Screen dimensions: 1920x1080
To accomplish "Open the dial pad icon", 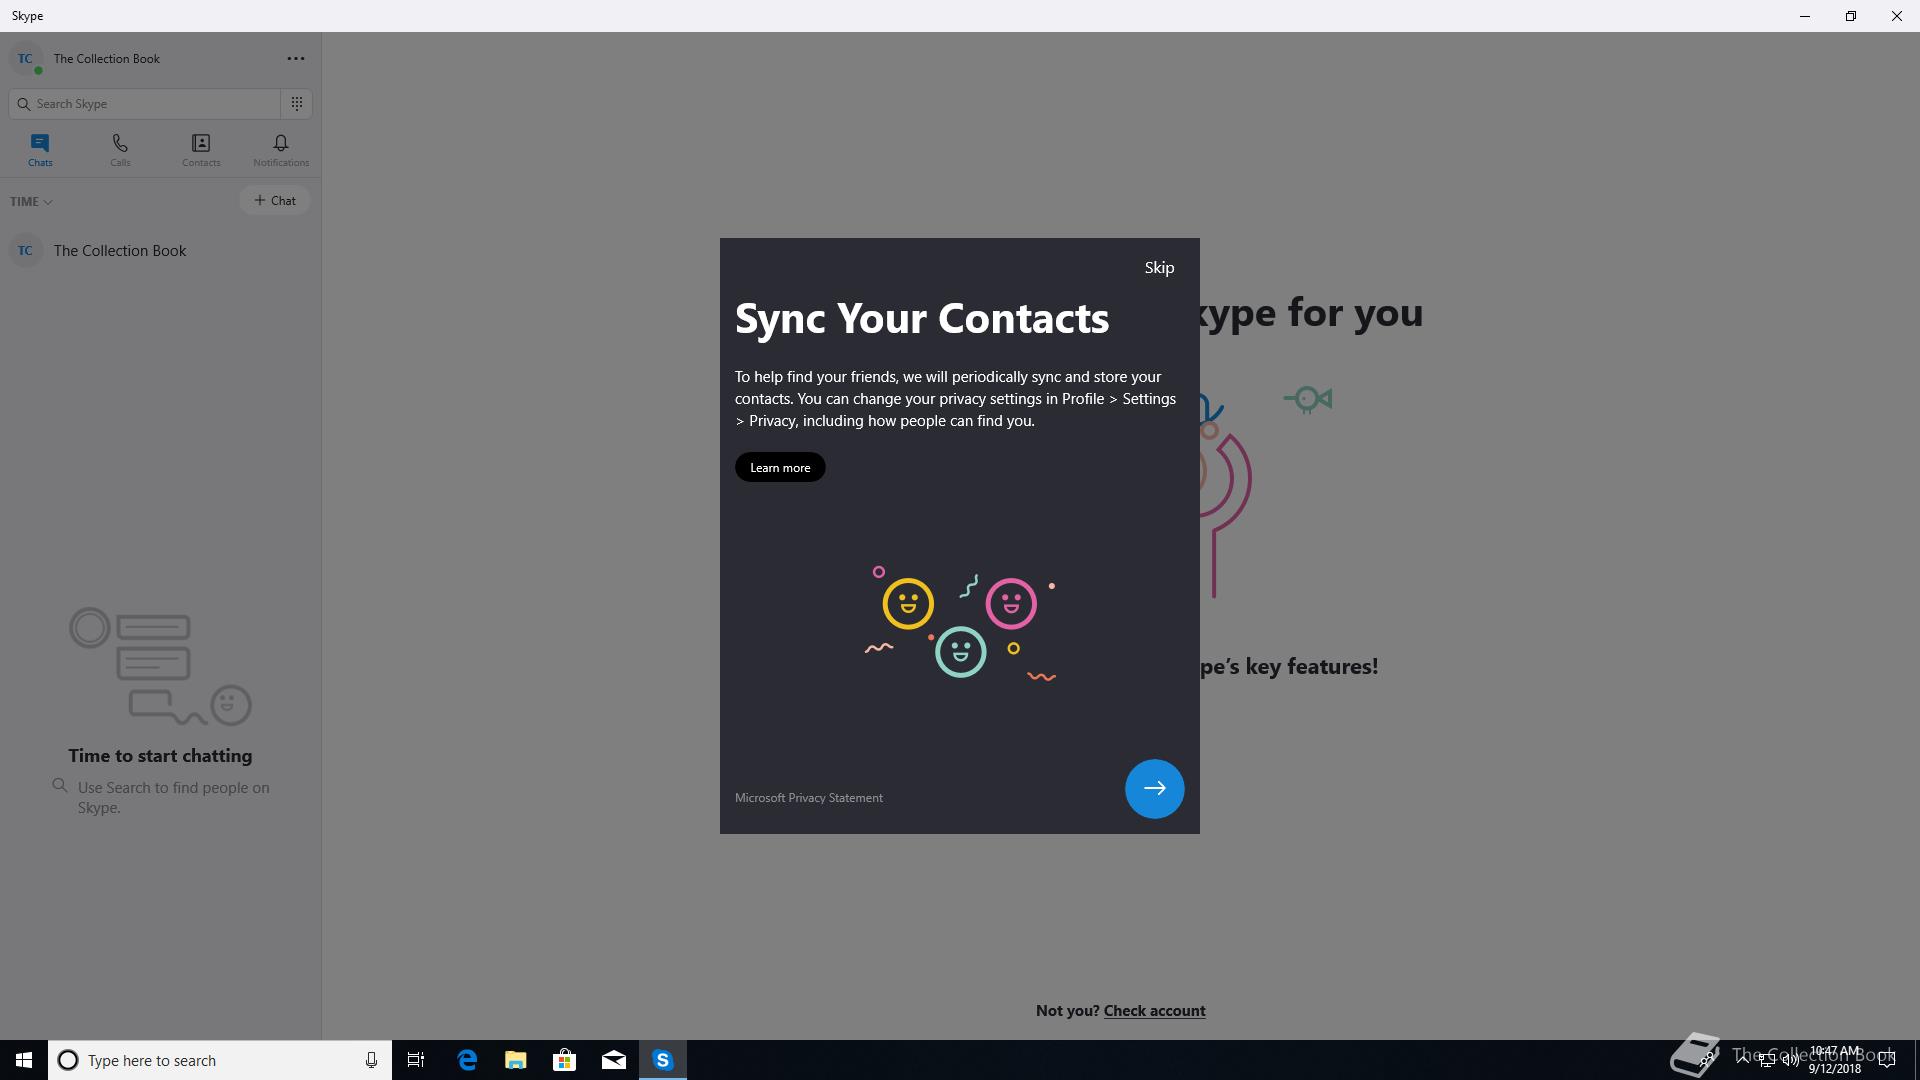I will (x=297, y=104).
